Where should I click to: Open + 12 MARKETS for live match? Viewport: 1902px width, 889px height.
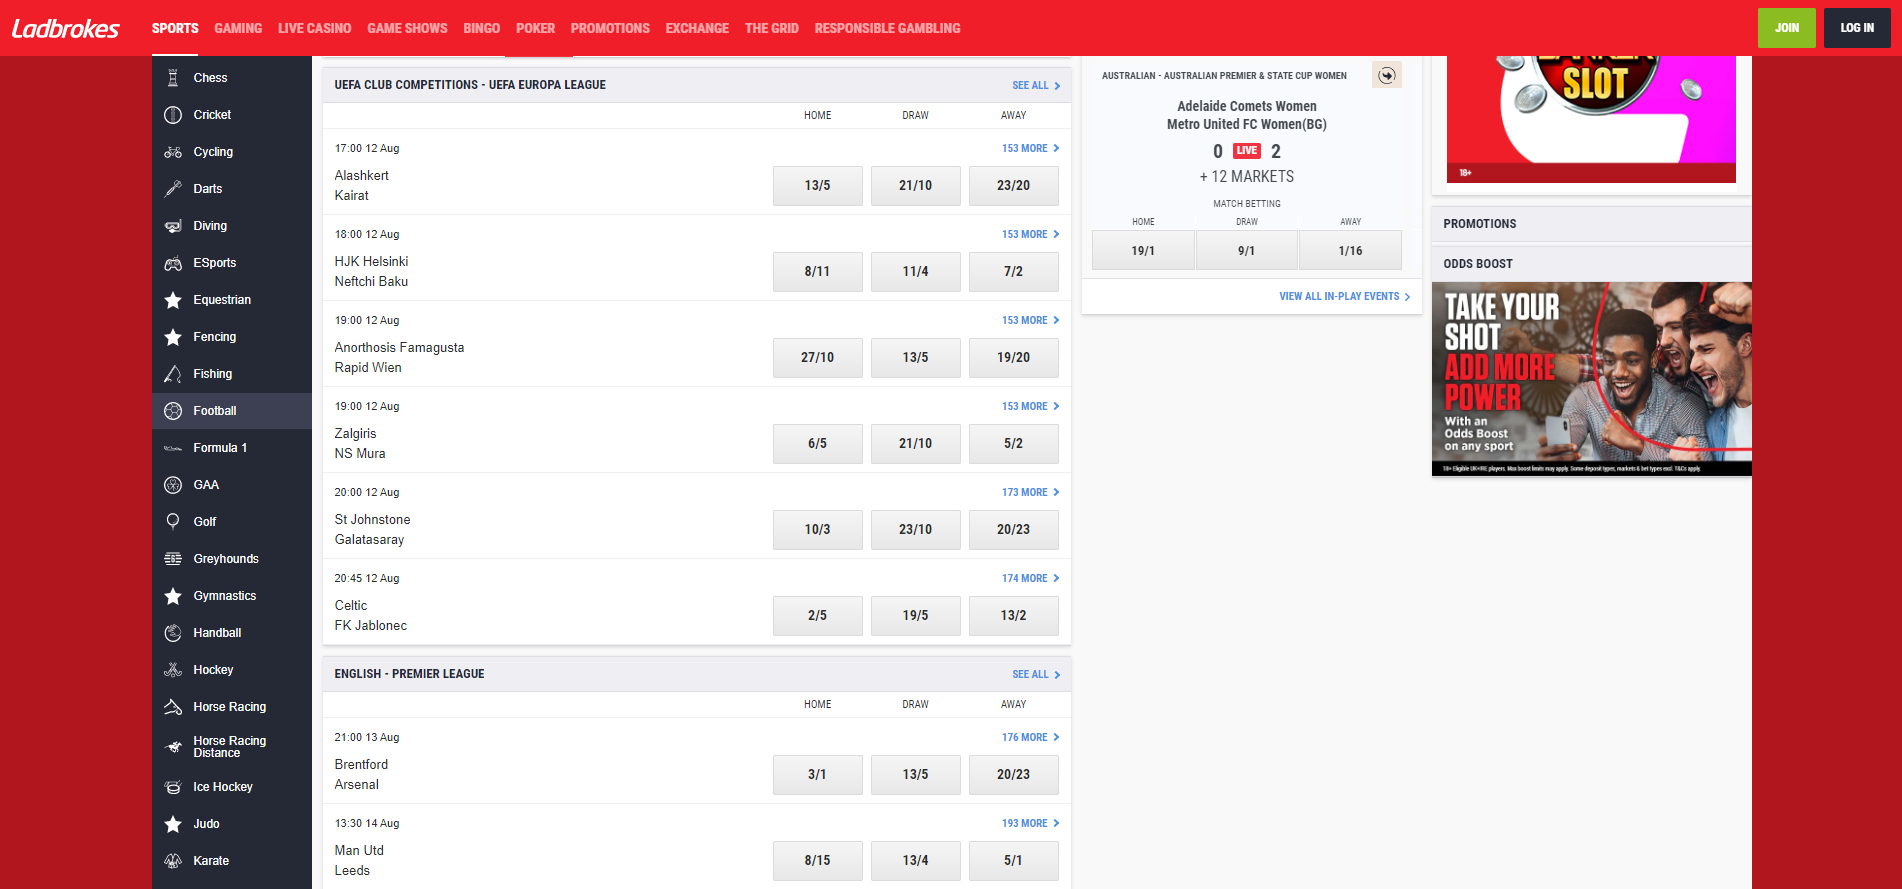(x=1246, y=177)
